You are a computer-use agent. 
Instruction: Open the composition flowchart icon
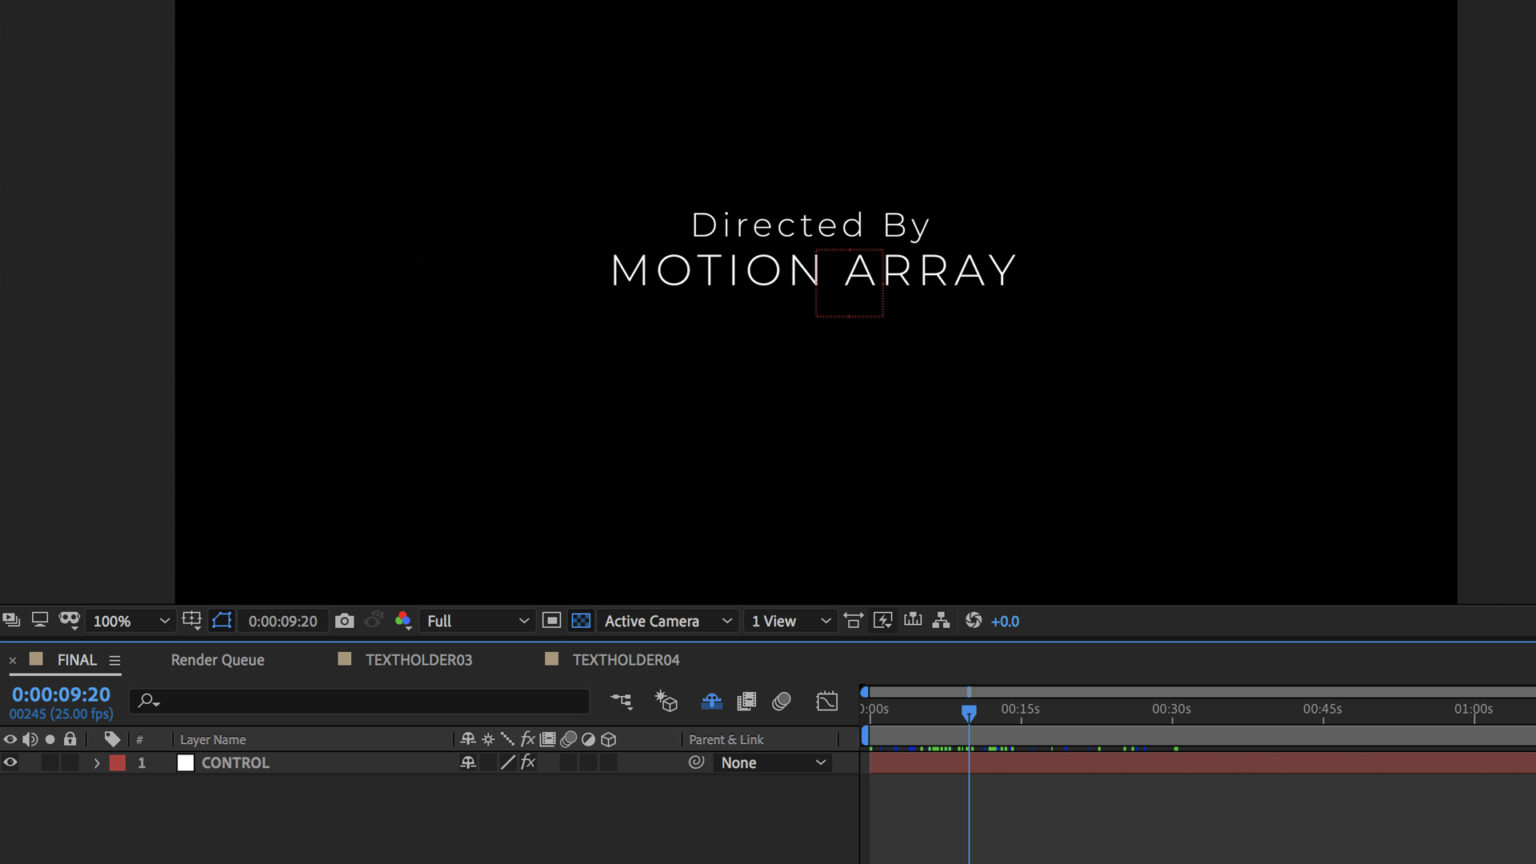click(941, 621)
